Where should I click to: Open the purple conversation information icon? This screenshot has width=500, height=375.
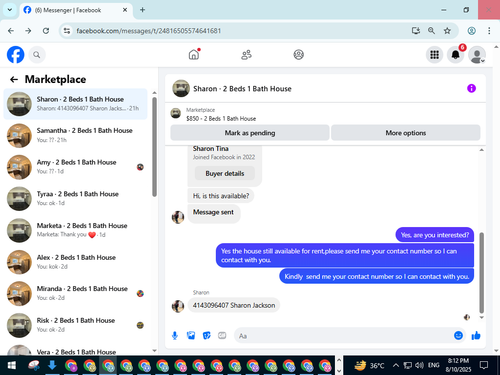click(471, 88)
